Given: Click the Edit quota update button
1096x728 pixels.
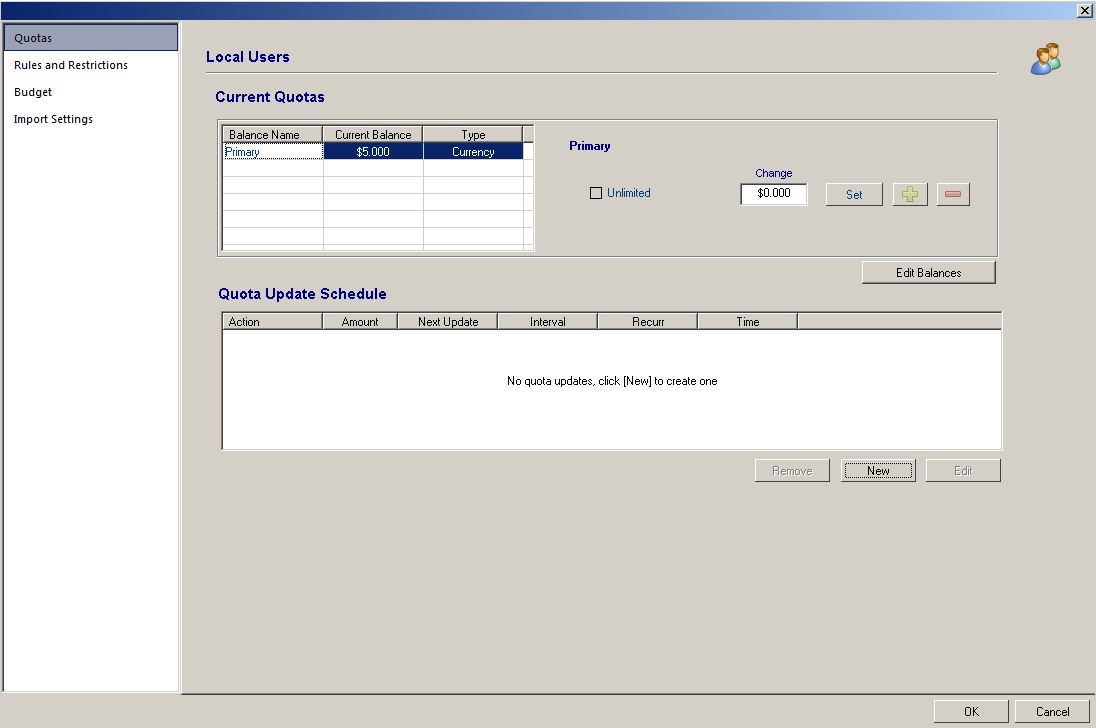Looking at the screenshot, I should coord(963,471).
